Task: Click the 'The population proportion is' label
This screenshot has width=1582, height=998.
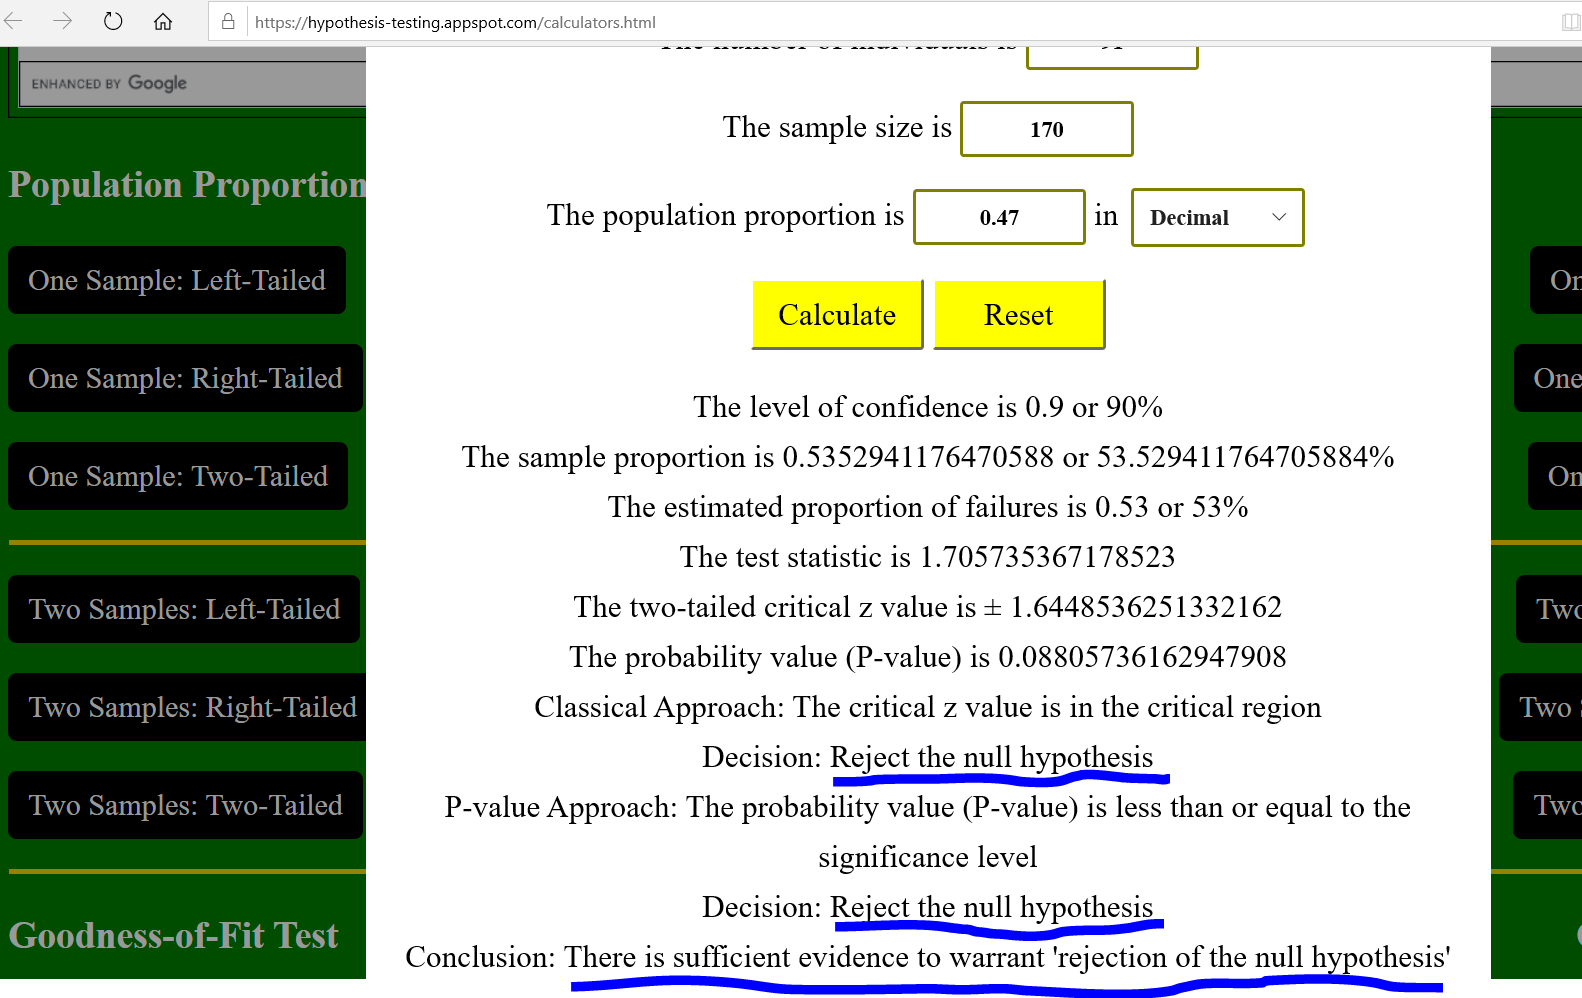Action: point(725,216)
